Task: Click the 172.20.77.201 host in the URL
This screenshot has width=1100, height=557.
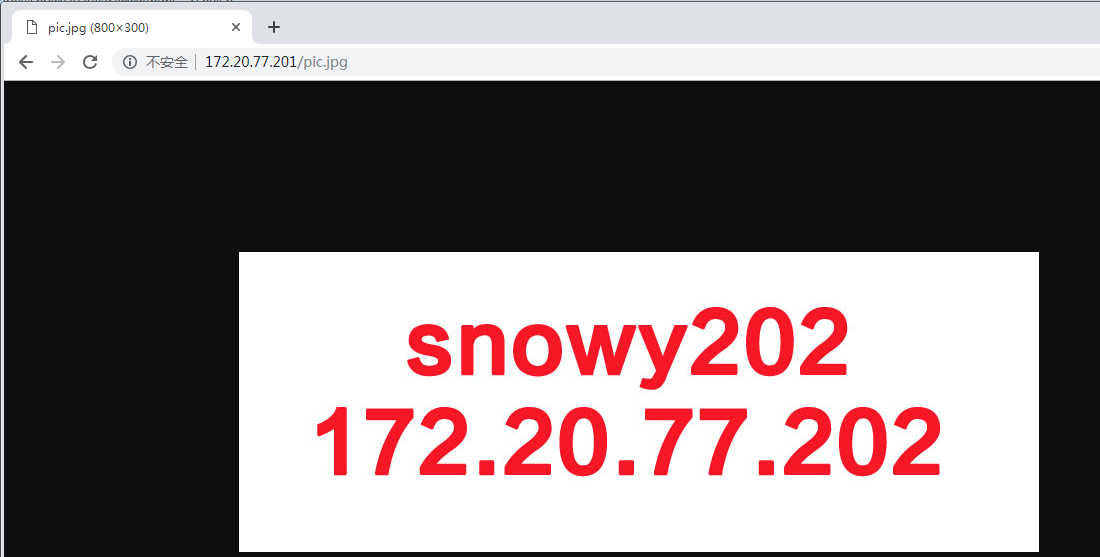Action: pyautogui.click(x=250, y=62)
